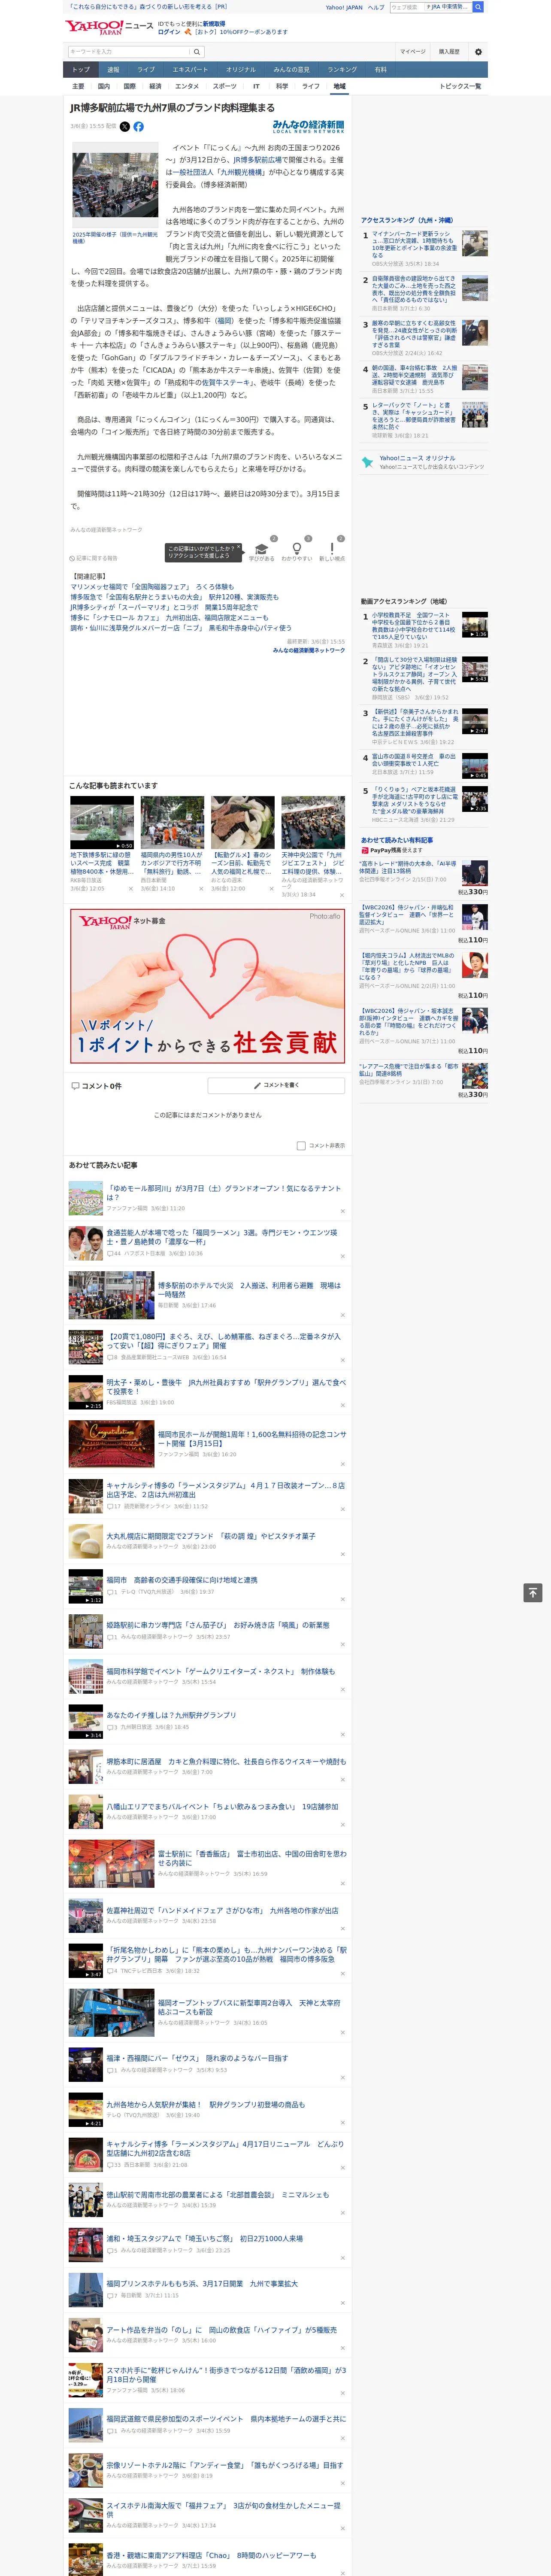551x2576 pixels.
Task: Select the 経済 category
Action: click(155, 86)
